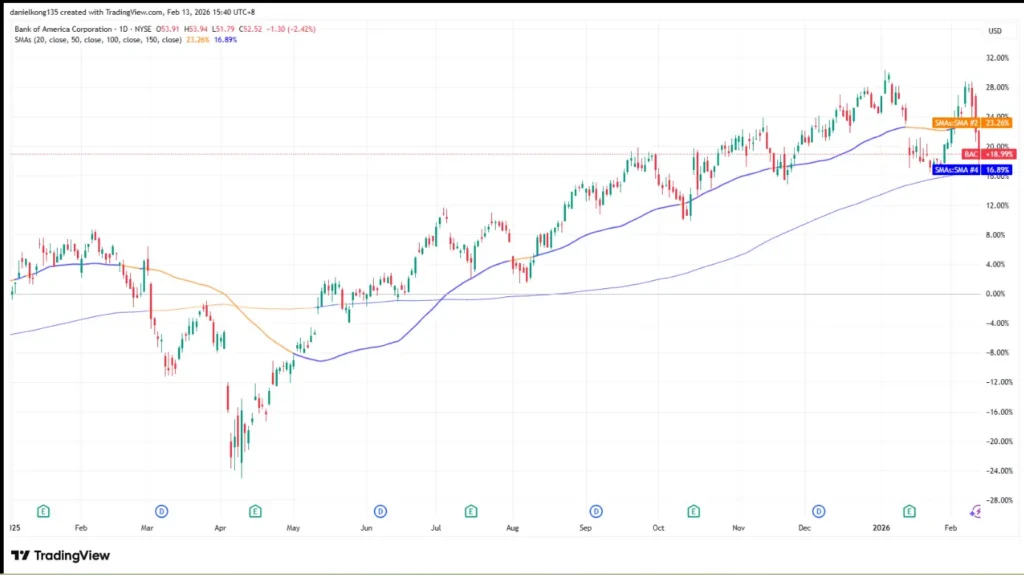Click the 8.00% axis label
The height and width of the screenshot is (575, 1024).
996,235
